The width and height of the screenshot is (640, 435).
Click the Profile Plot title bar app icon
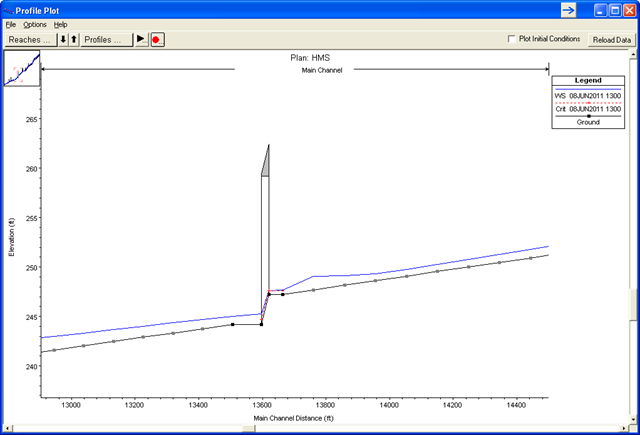(9, 11)
